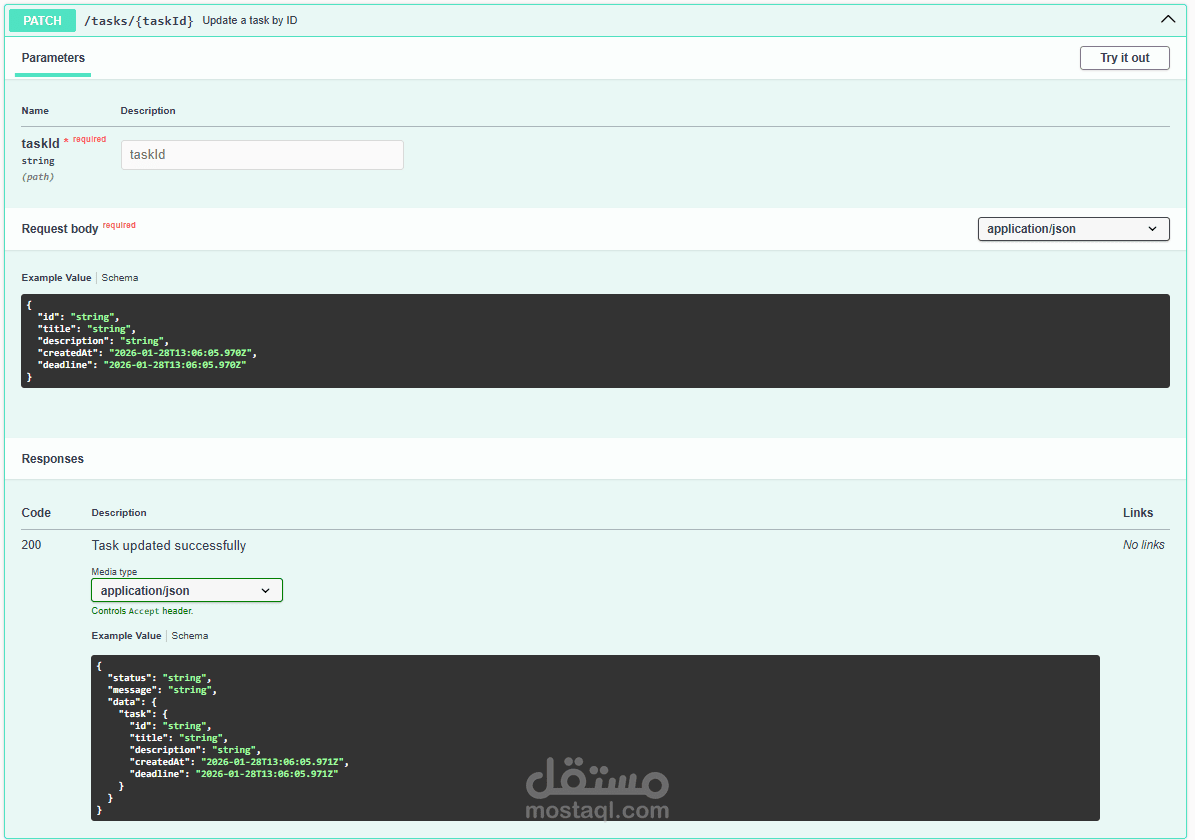
Task: Click the '(path)' parameter location text
Action: pyautogui.click(x=38, y=177)
